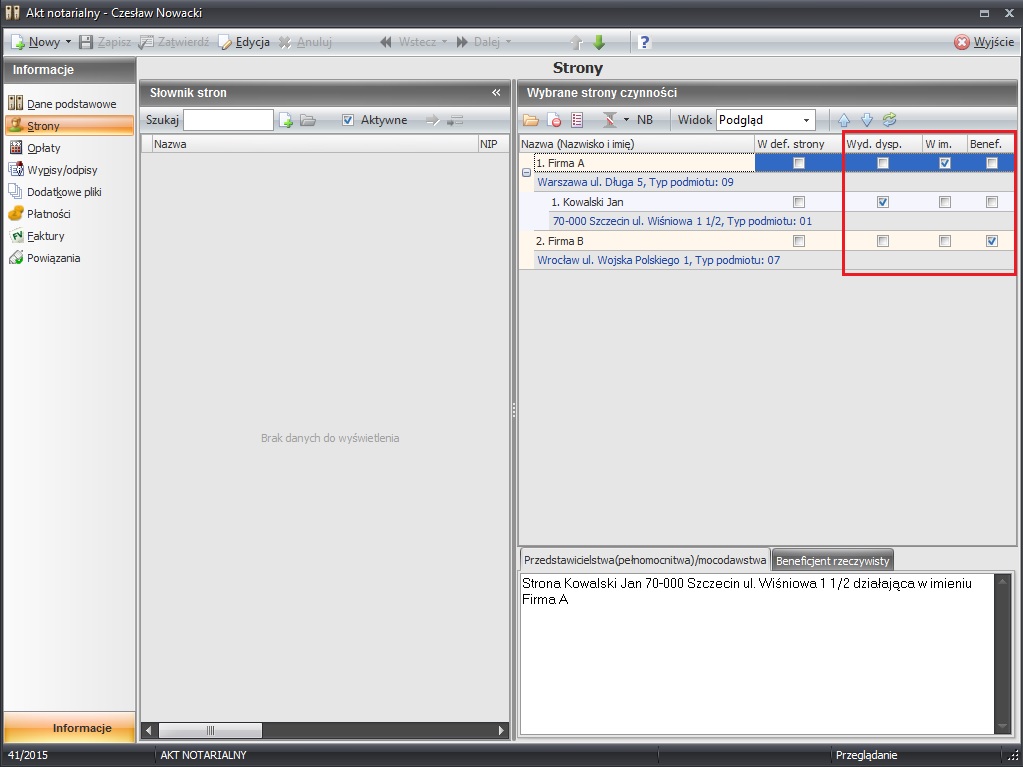Click the add new entry icon beside Szukaj
1023x767 pixels.
pos(286,120)
